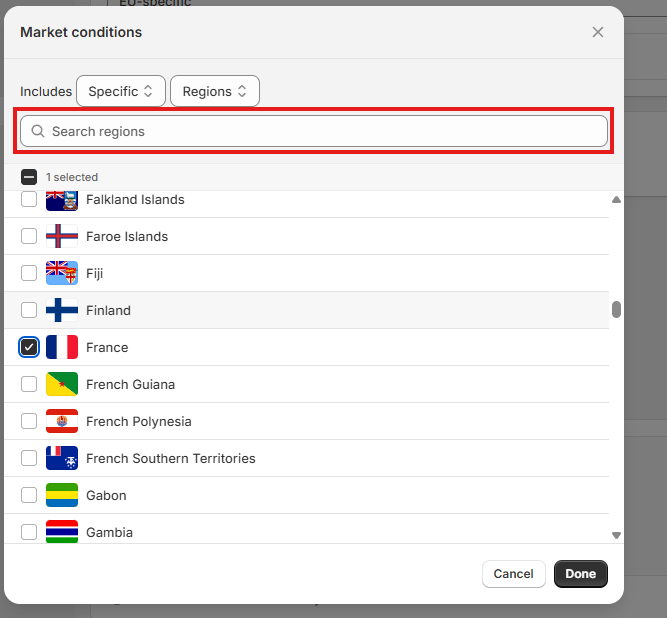The width and height of the screenshot is (667, 618).
Task: Click the French Southern Territories label
Action: tap(171, 459)
